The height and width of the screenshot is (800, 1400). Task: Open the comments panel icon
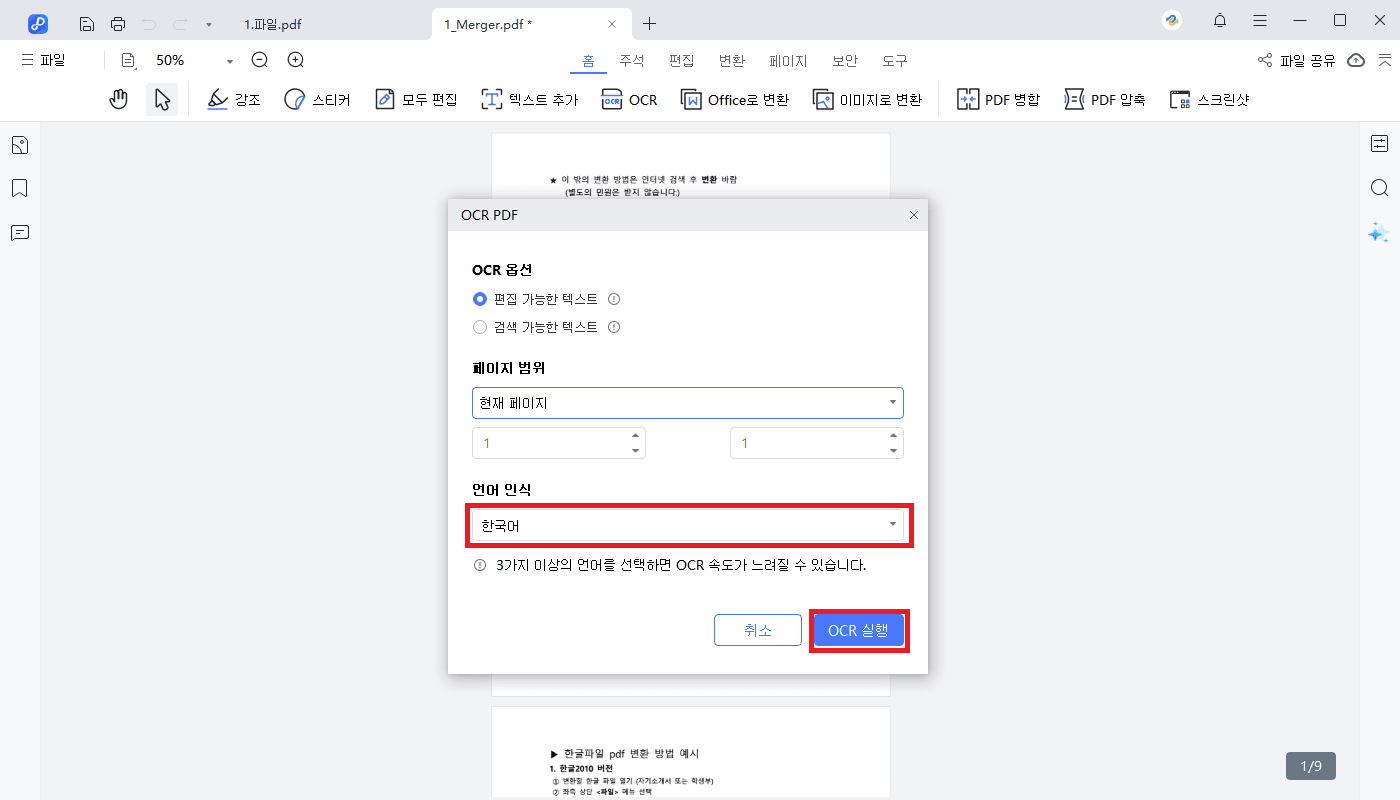(19, 232)
